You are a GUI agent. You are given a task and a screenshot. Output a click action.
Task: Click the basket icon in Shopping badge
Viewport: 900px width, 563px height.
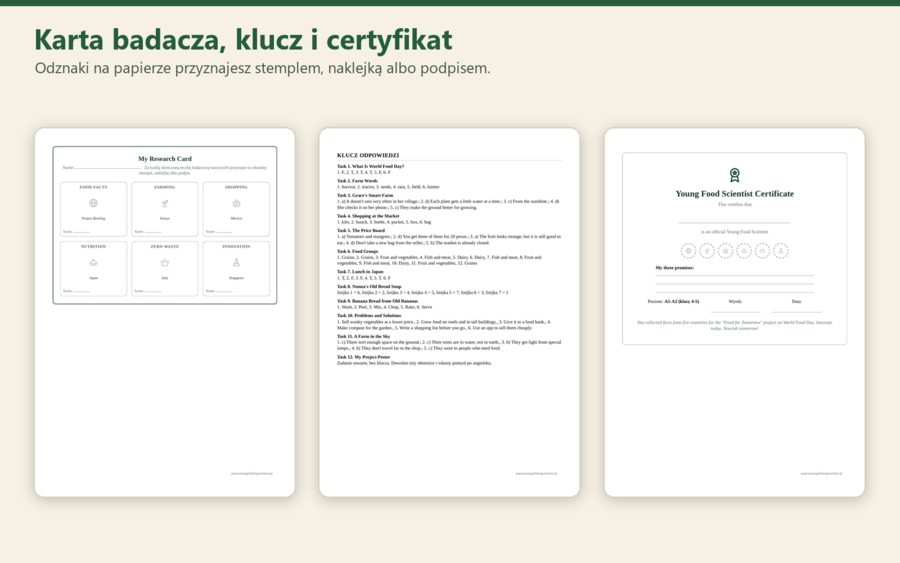(x=236, y=203)
